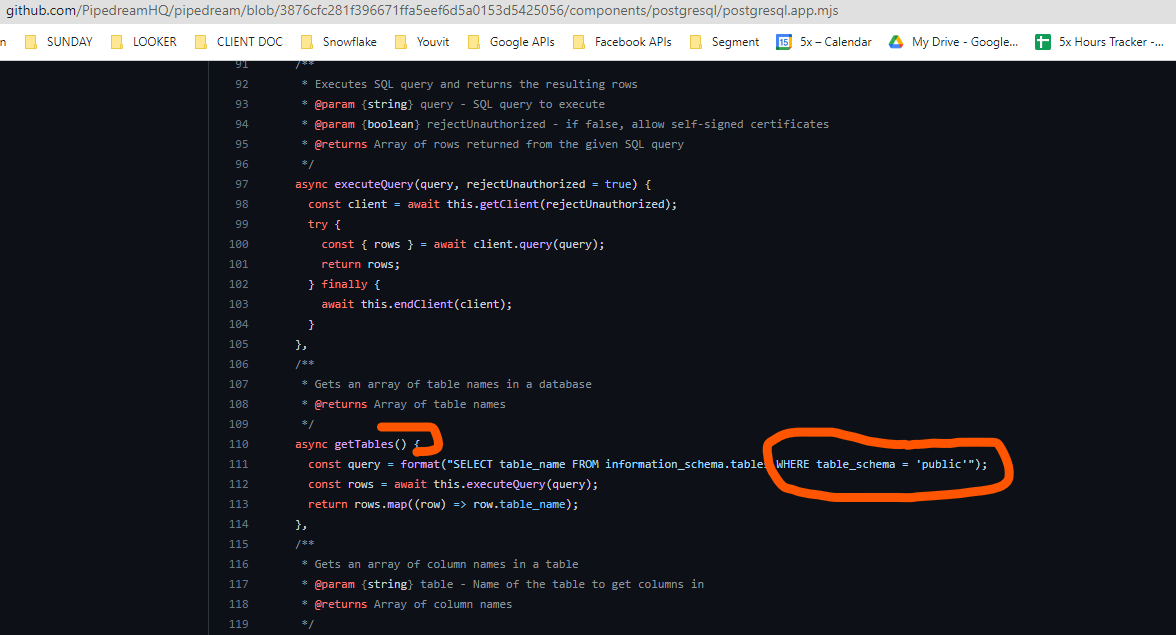This screenshot has height=635, width=1176.
Task: Click line number 111 in the code view
Action: click(x=238, y=464)
